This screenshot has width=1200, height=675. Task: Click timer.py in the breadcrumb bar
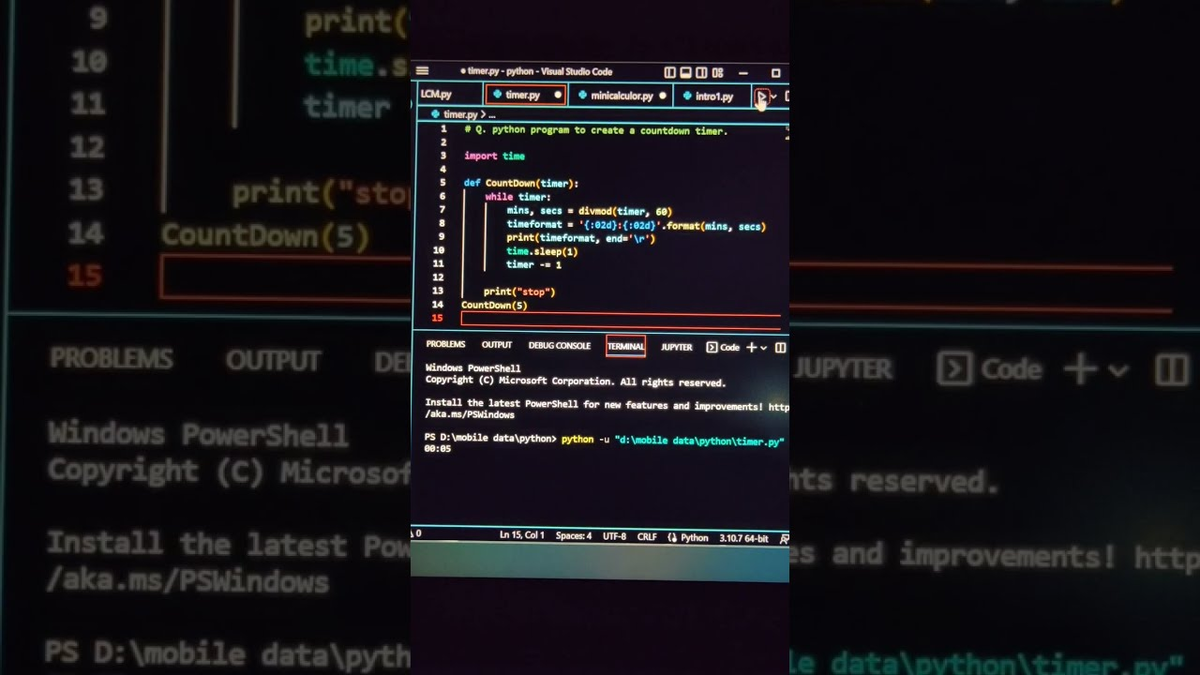pyautogui.click(x=461, y=115)
